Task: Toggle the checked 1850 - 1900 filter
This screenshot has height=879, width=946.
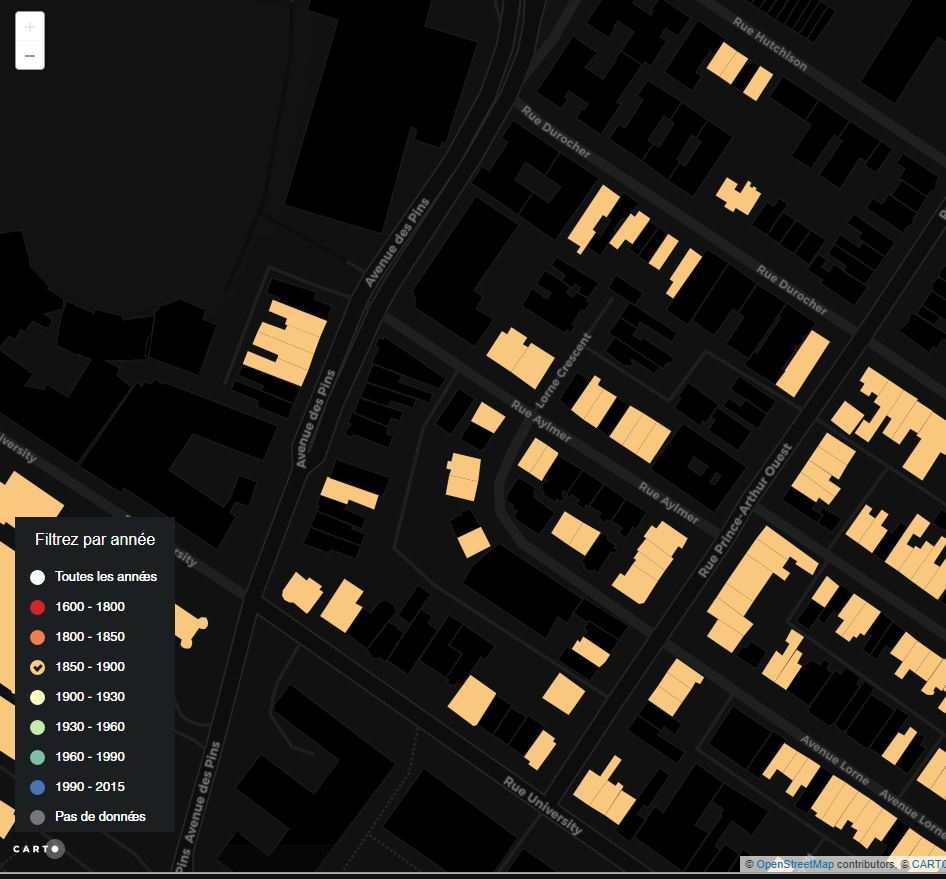Action: tap(38, 667)
